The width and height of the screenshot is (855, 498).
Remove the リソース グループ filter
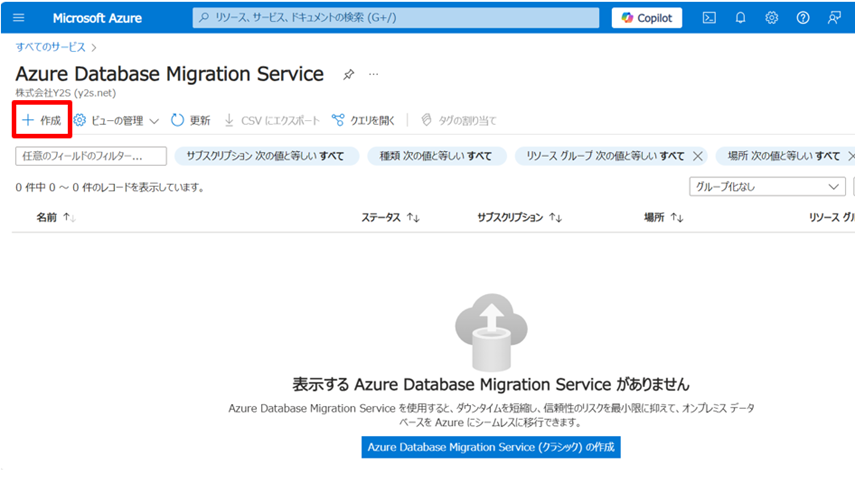coord(698,156)
